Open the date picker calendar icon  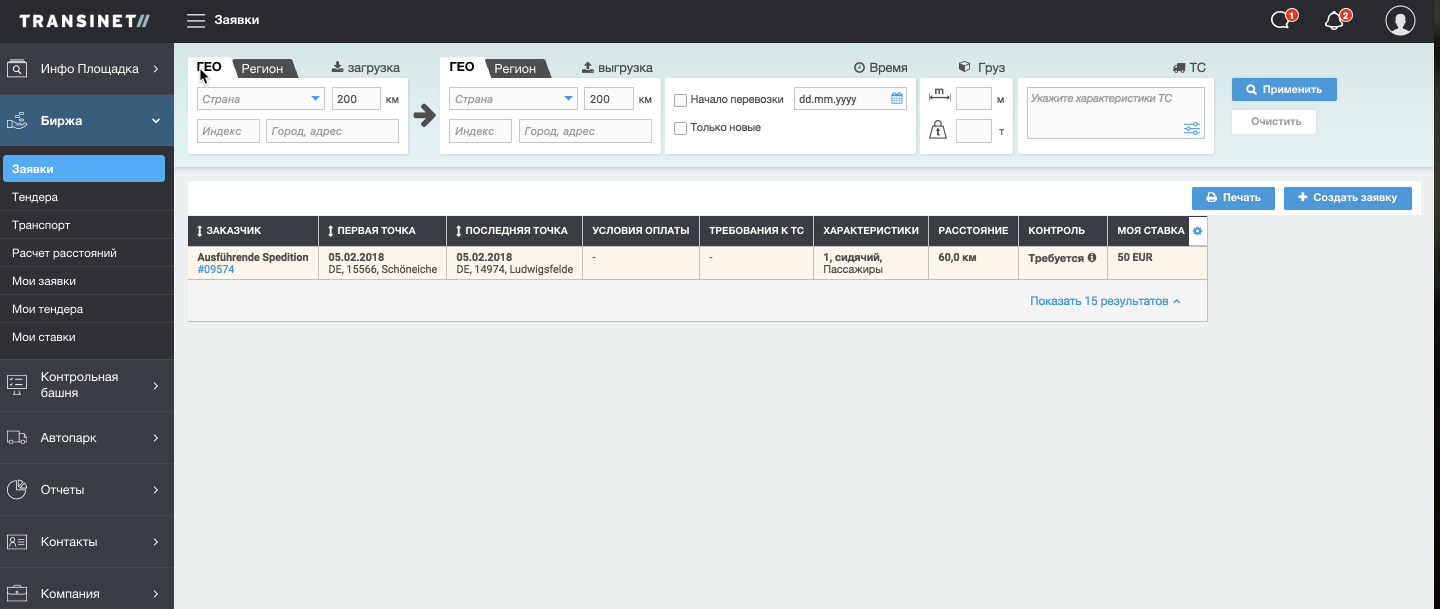[x=897, y=99]
